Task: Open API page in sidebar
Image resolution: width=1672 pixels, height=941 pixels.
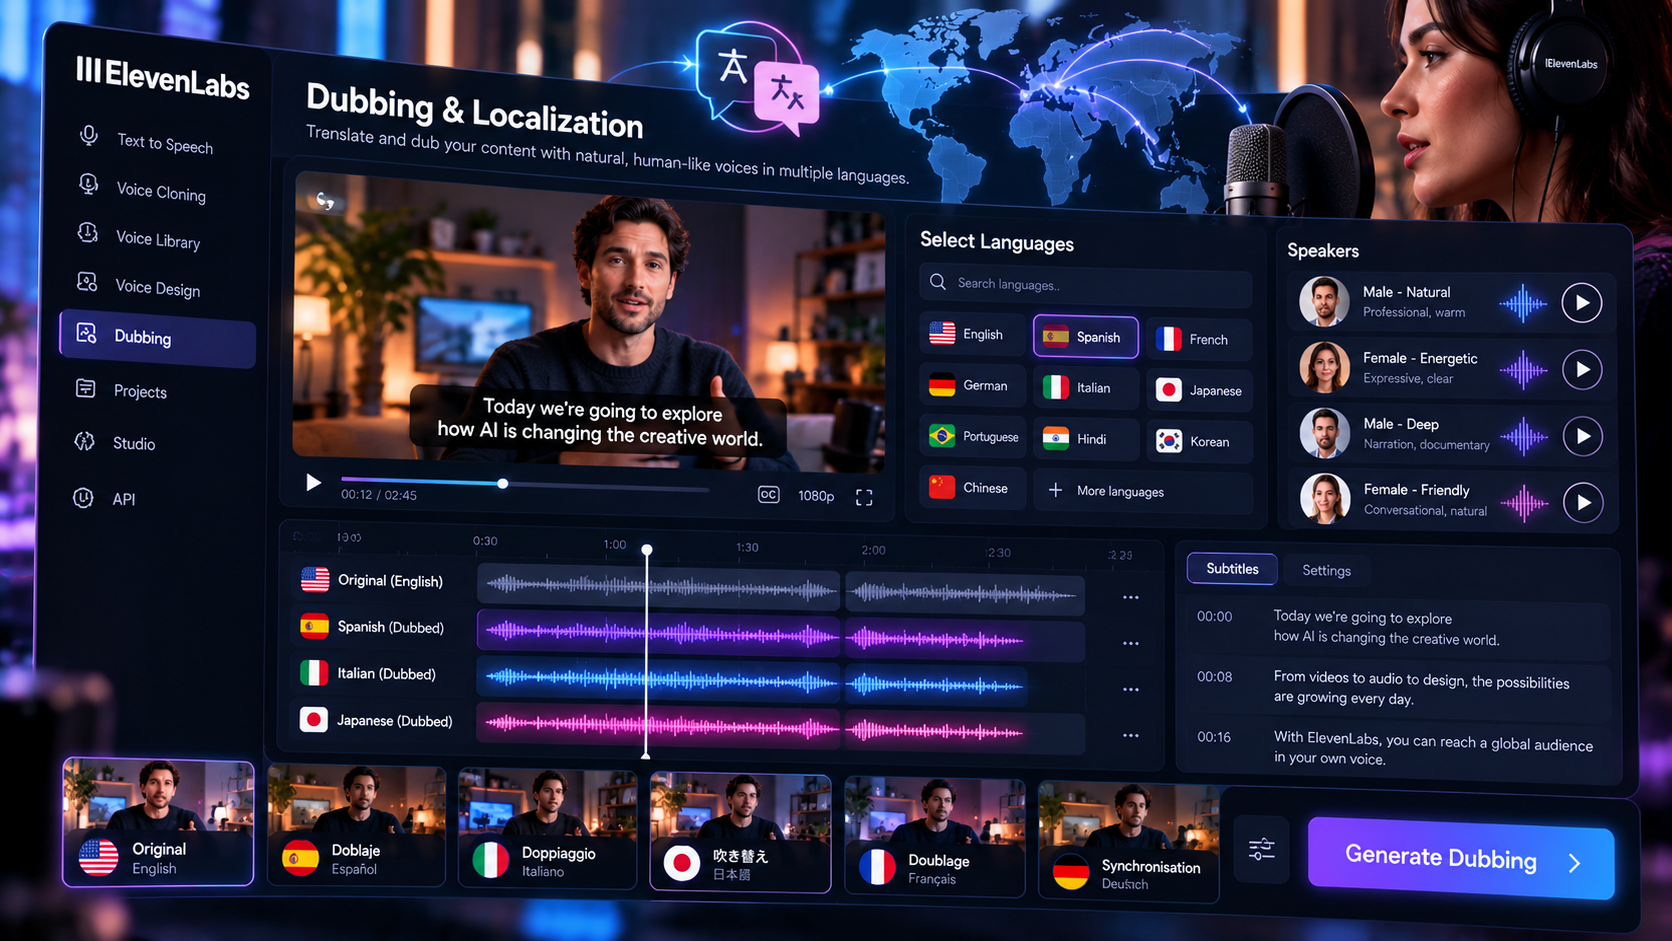Action: coord(104,498)
